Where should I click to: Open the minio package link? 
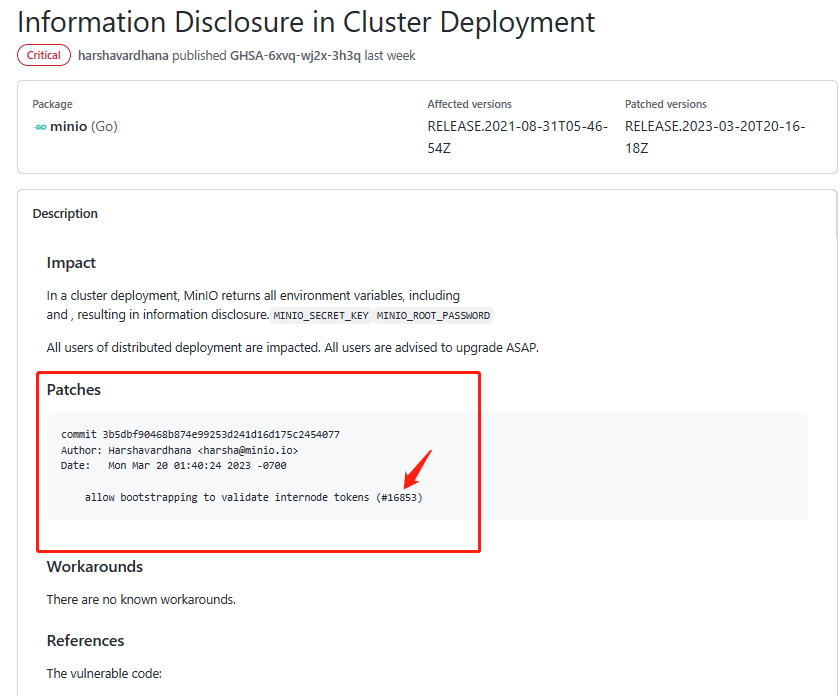(x=69, y=126)
